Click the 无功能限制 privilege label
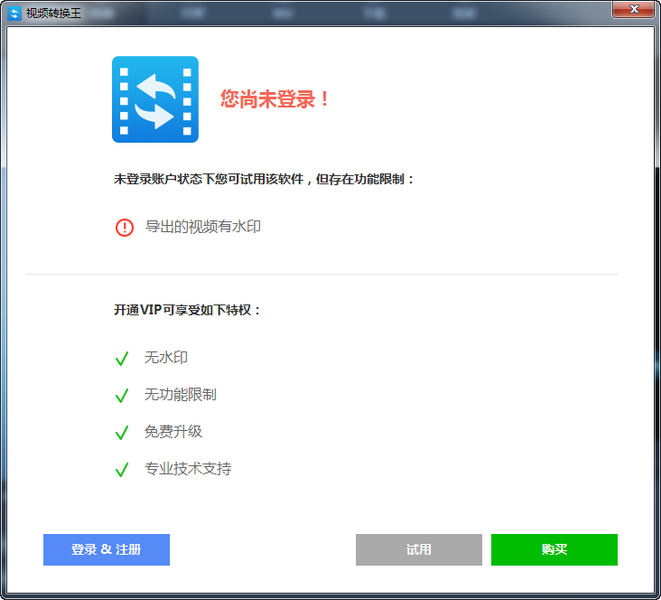This screenshot has width=661, height=600. (x=180, y=394)
